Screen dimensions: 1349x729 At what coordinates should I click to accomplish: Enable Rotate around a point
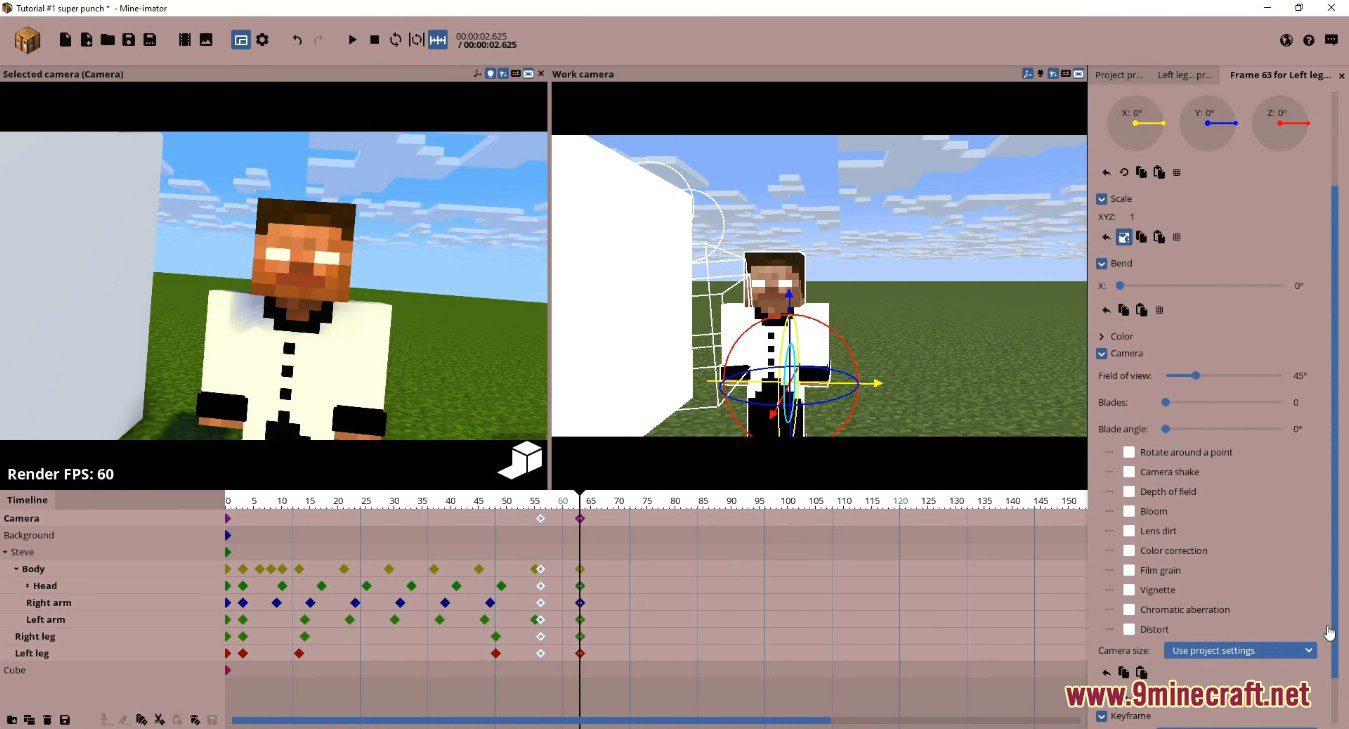(x=1129, y=452)
